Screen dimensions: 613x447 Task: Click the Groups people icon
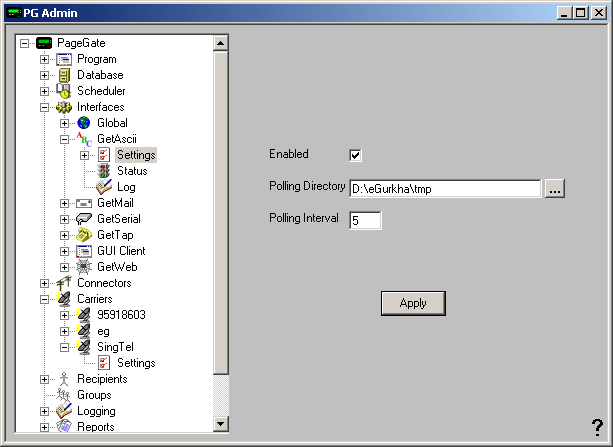coord(64,395)
